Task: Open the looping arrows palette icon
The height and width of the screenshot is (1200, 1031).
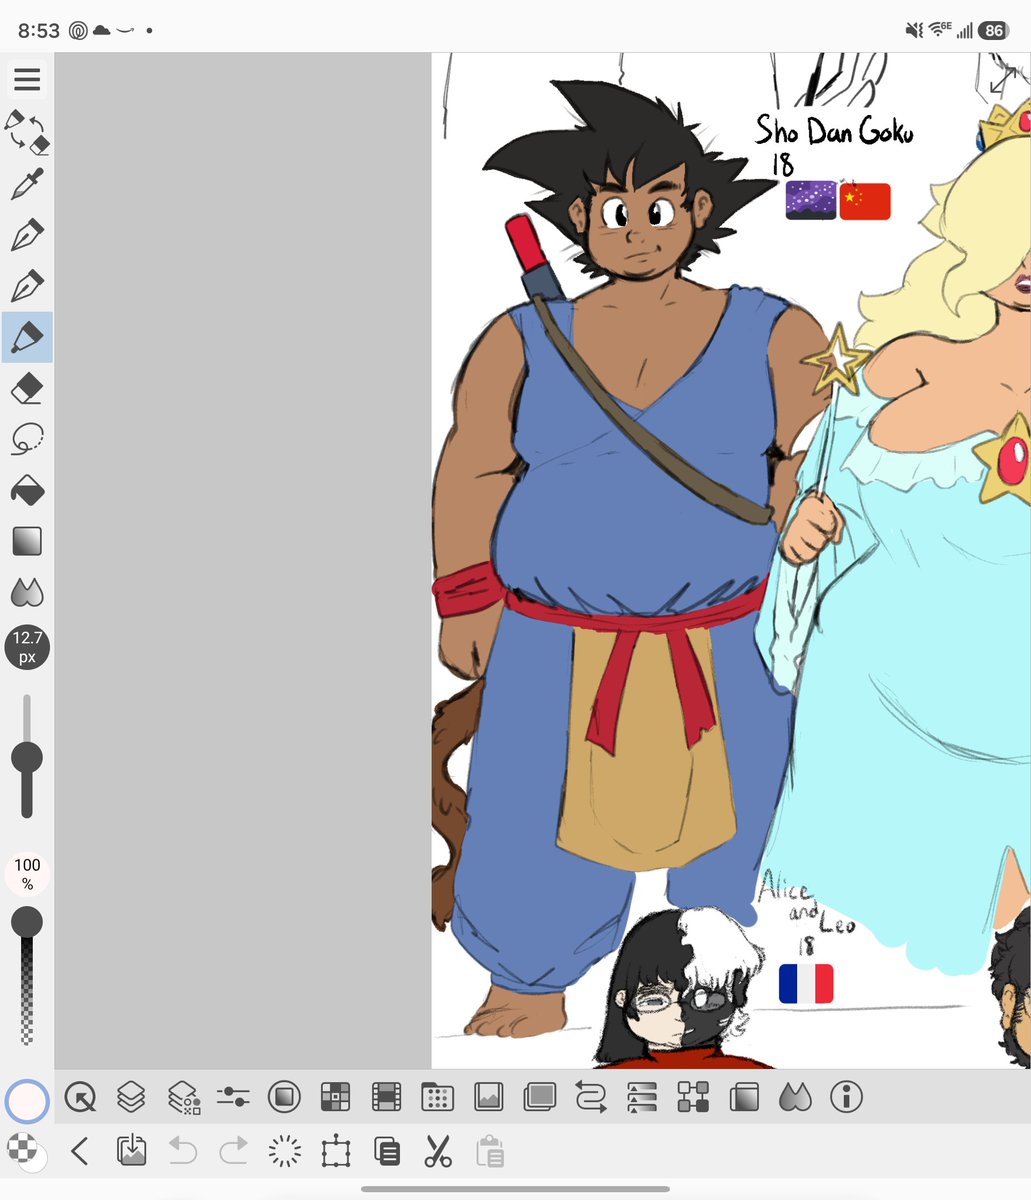Action: [x=591, y=1098]
